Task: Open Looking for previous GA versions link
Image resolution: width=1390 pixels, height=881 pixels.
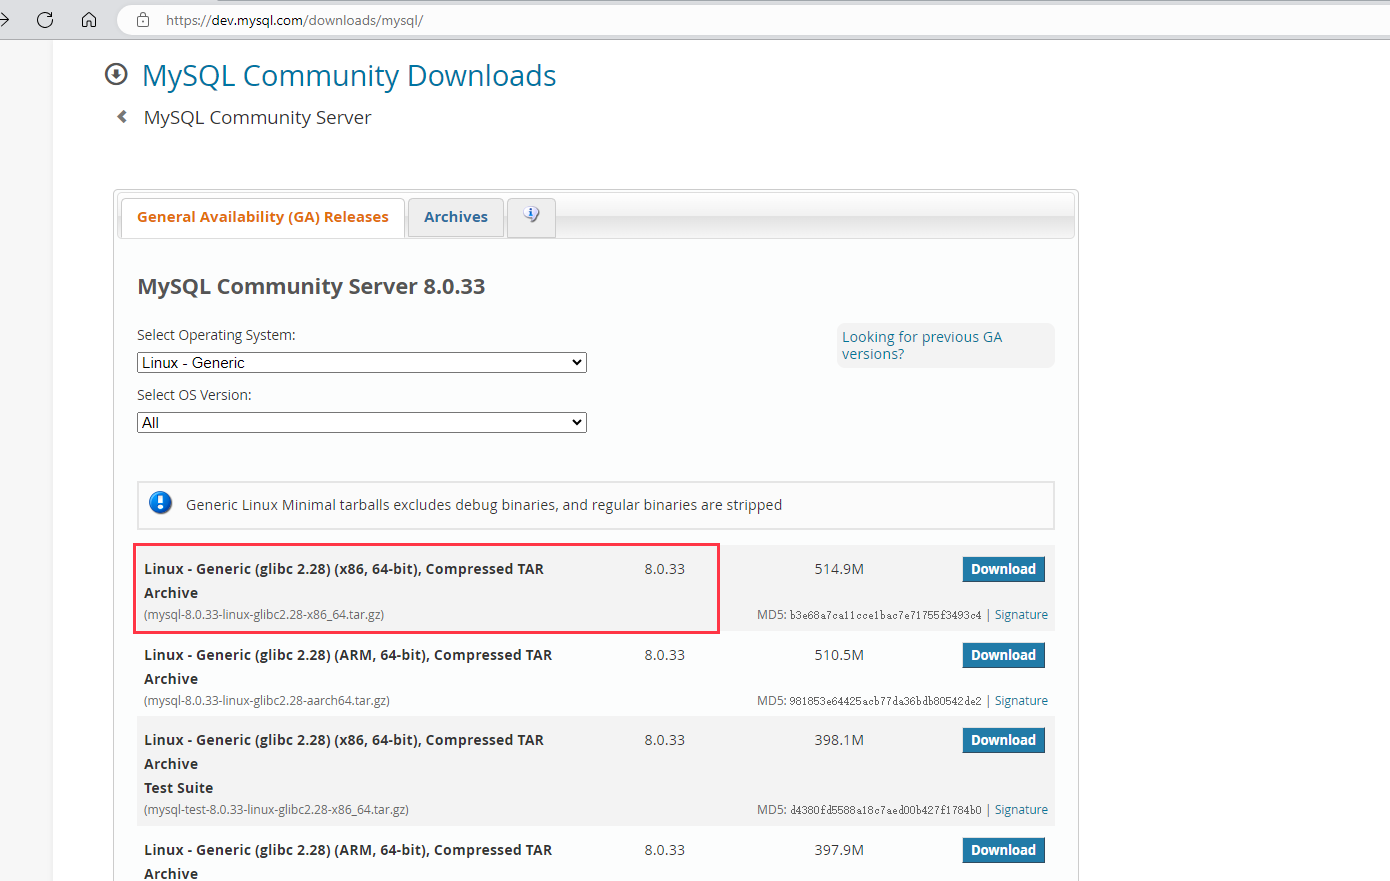Action: pyautogui.click(x=922, y=345)
